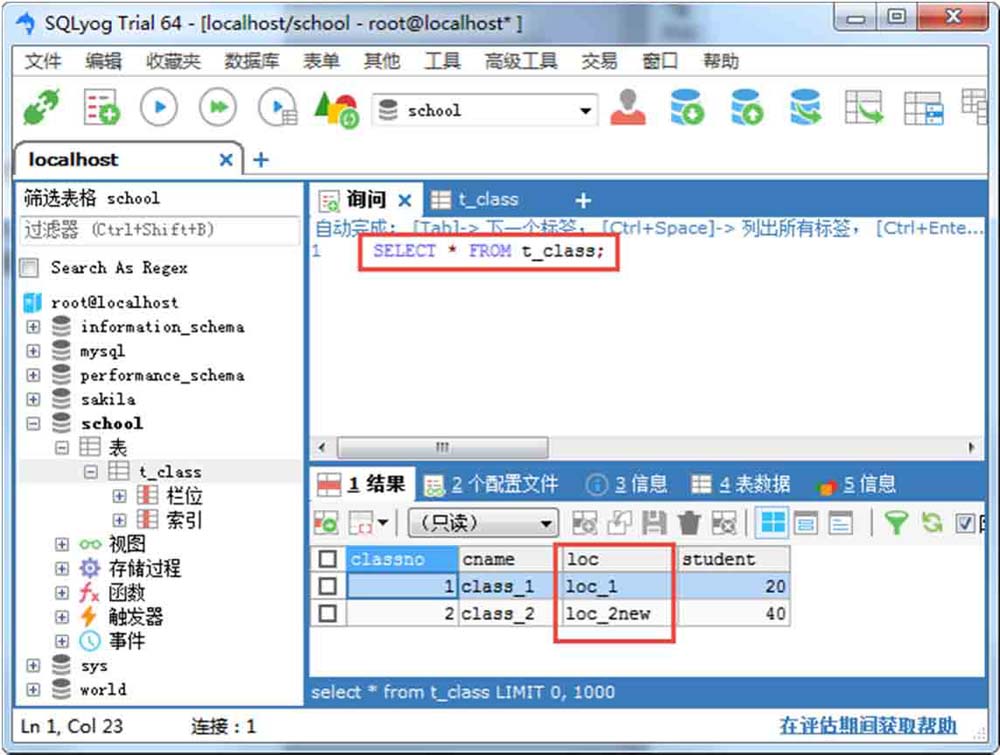Collapse the school database node
Image resolution: width=1000 pixels, height=755 pixels.
click(33, 423)
